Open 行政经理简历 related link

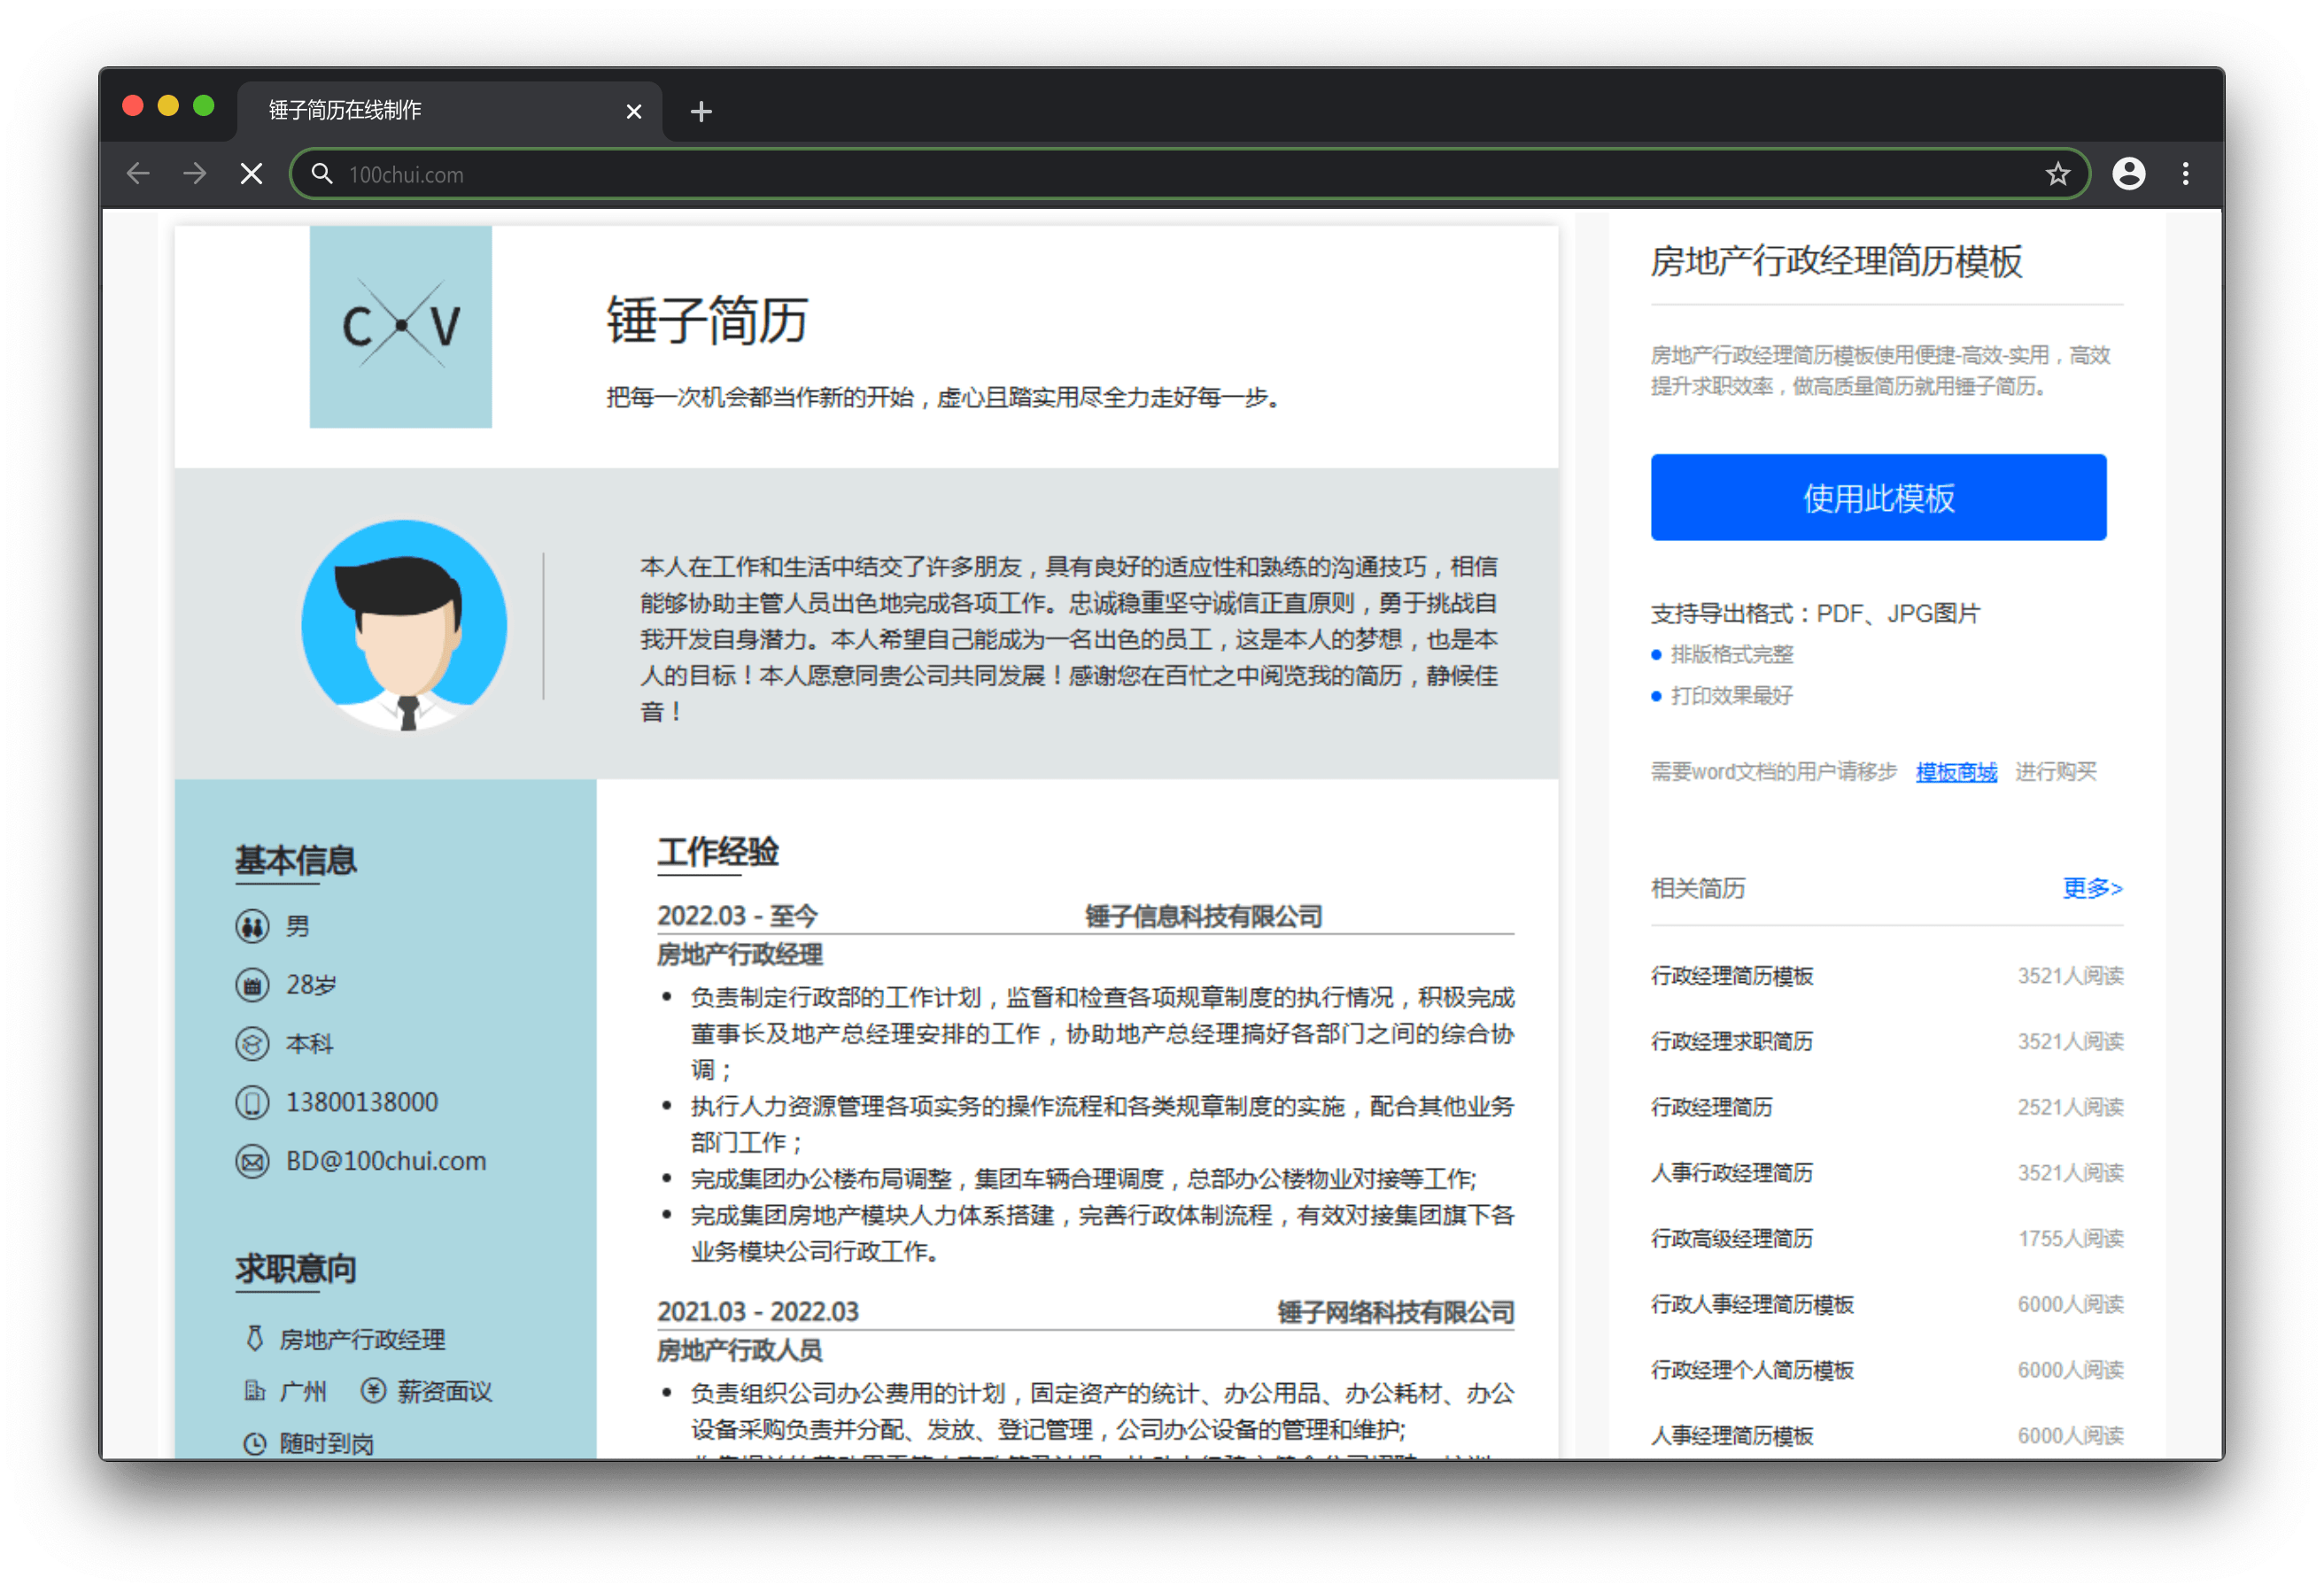tap(1711, 1107)
